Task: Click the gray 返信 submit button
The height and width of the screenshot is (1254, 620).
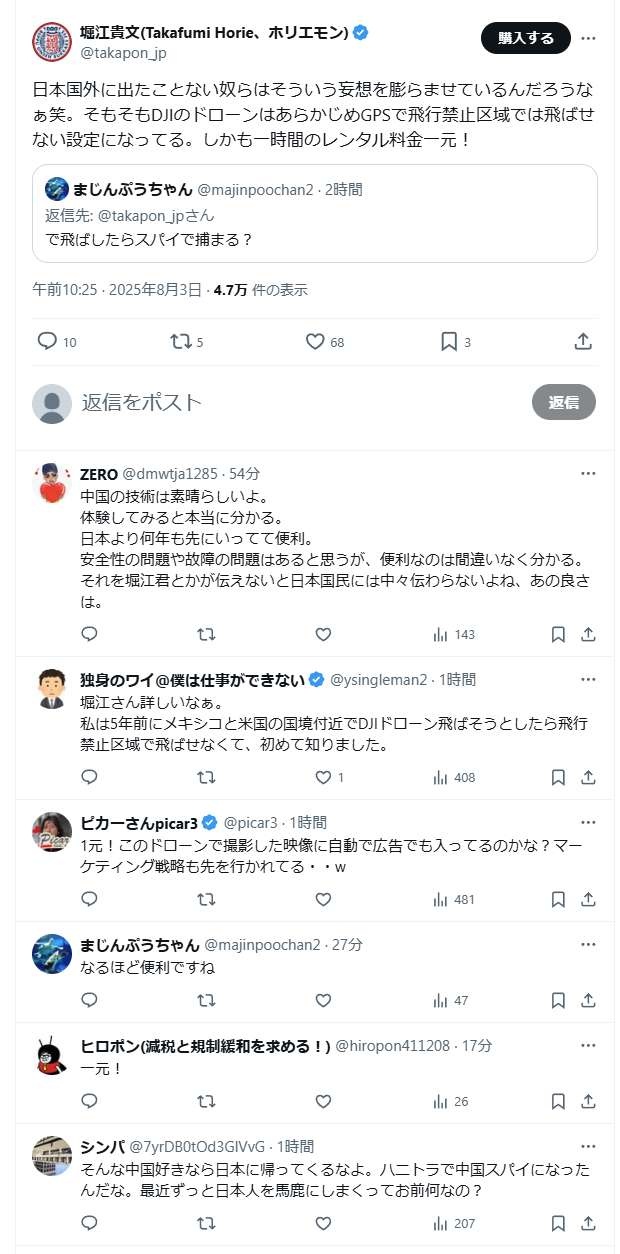Action: 563,402
